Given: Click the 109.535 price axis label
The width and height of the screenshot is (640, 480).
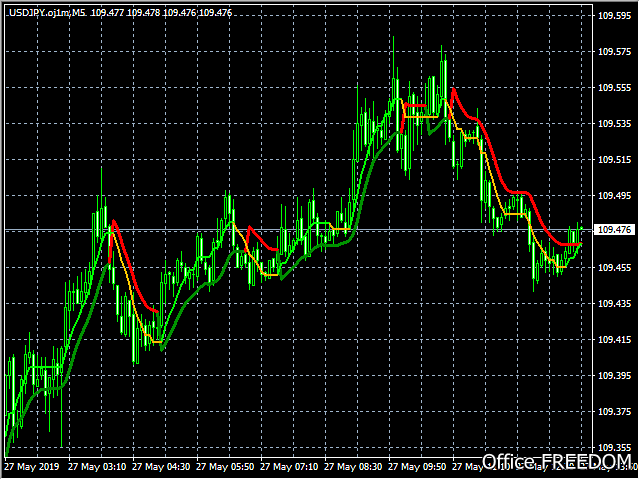Looking at the screenshot, I should pos(614,124).
